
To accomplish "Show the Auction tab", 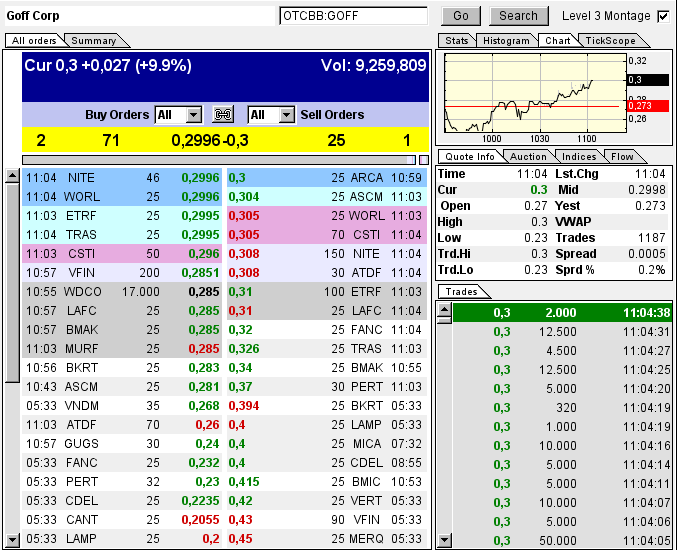I will (x=528, y=157).
